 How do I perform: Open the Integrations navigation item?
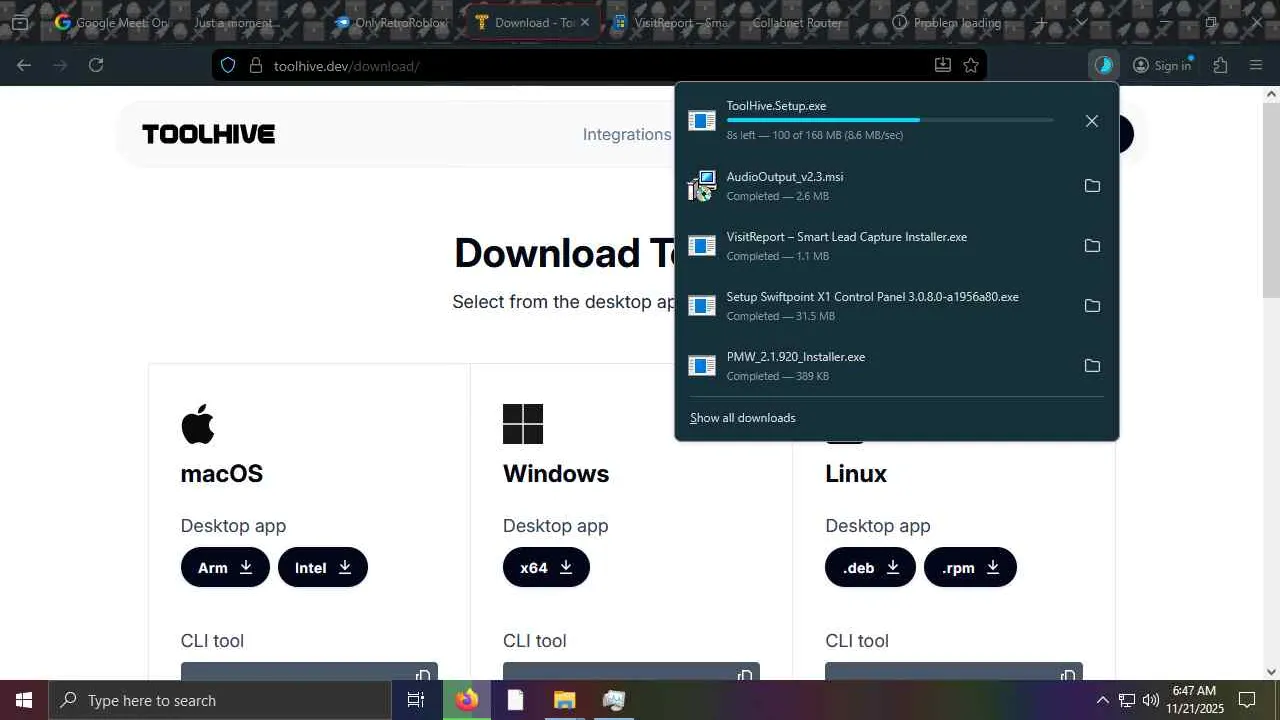click(x=627, y=134)
